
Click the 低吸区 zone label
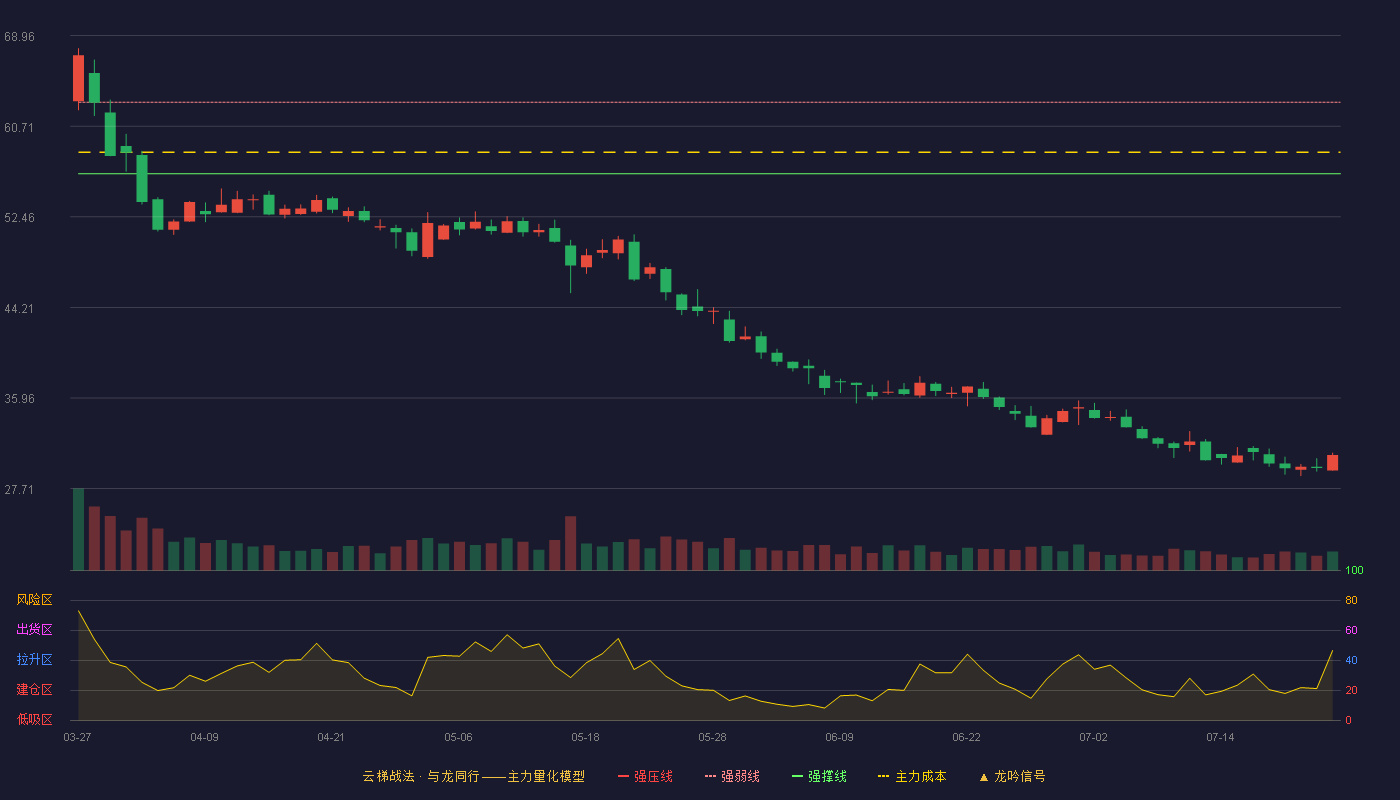click(34, 720)
